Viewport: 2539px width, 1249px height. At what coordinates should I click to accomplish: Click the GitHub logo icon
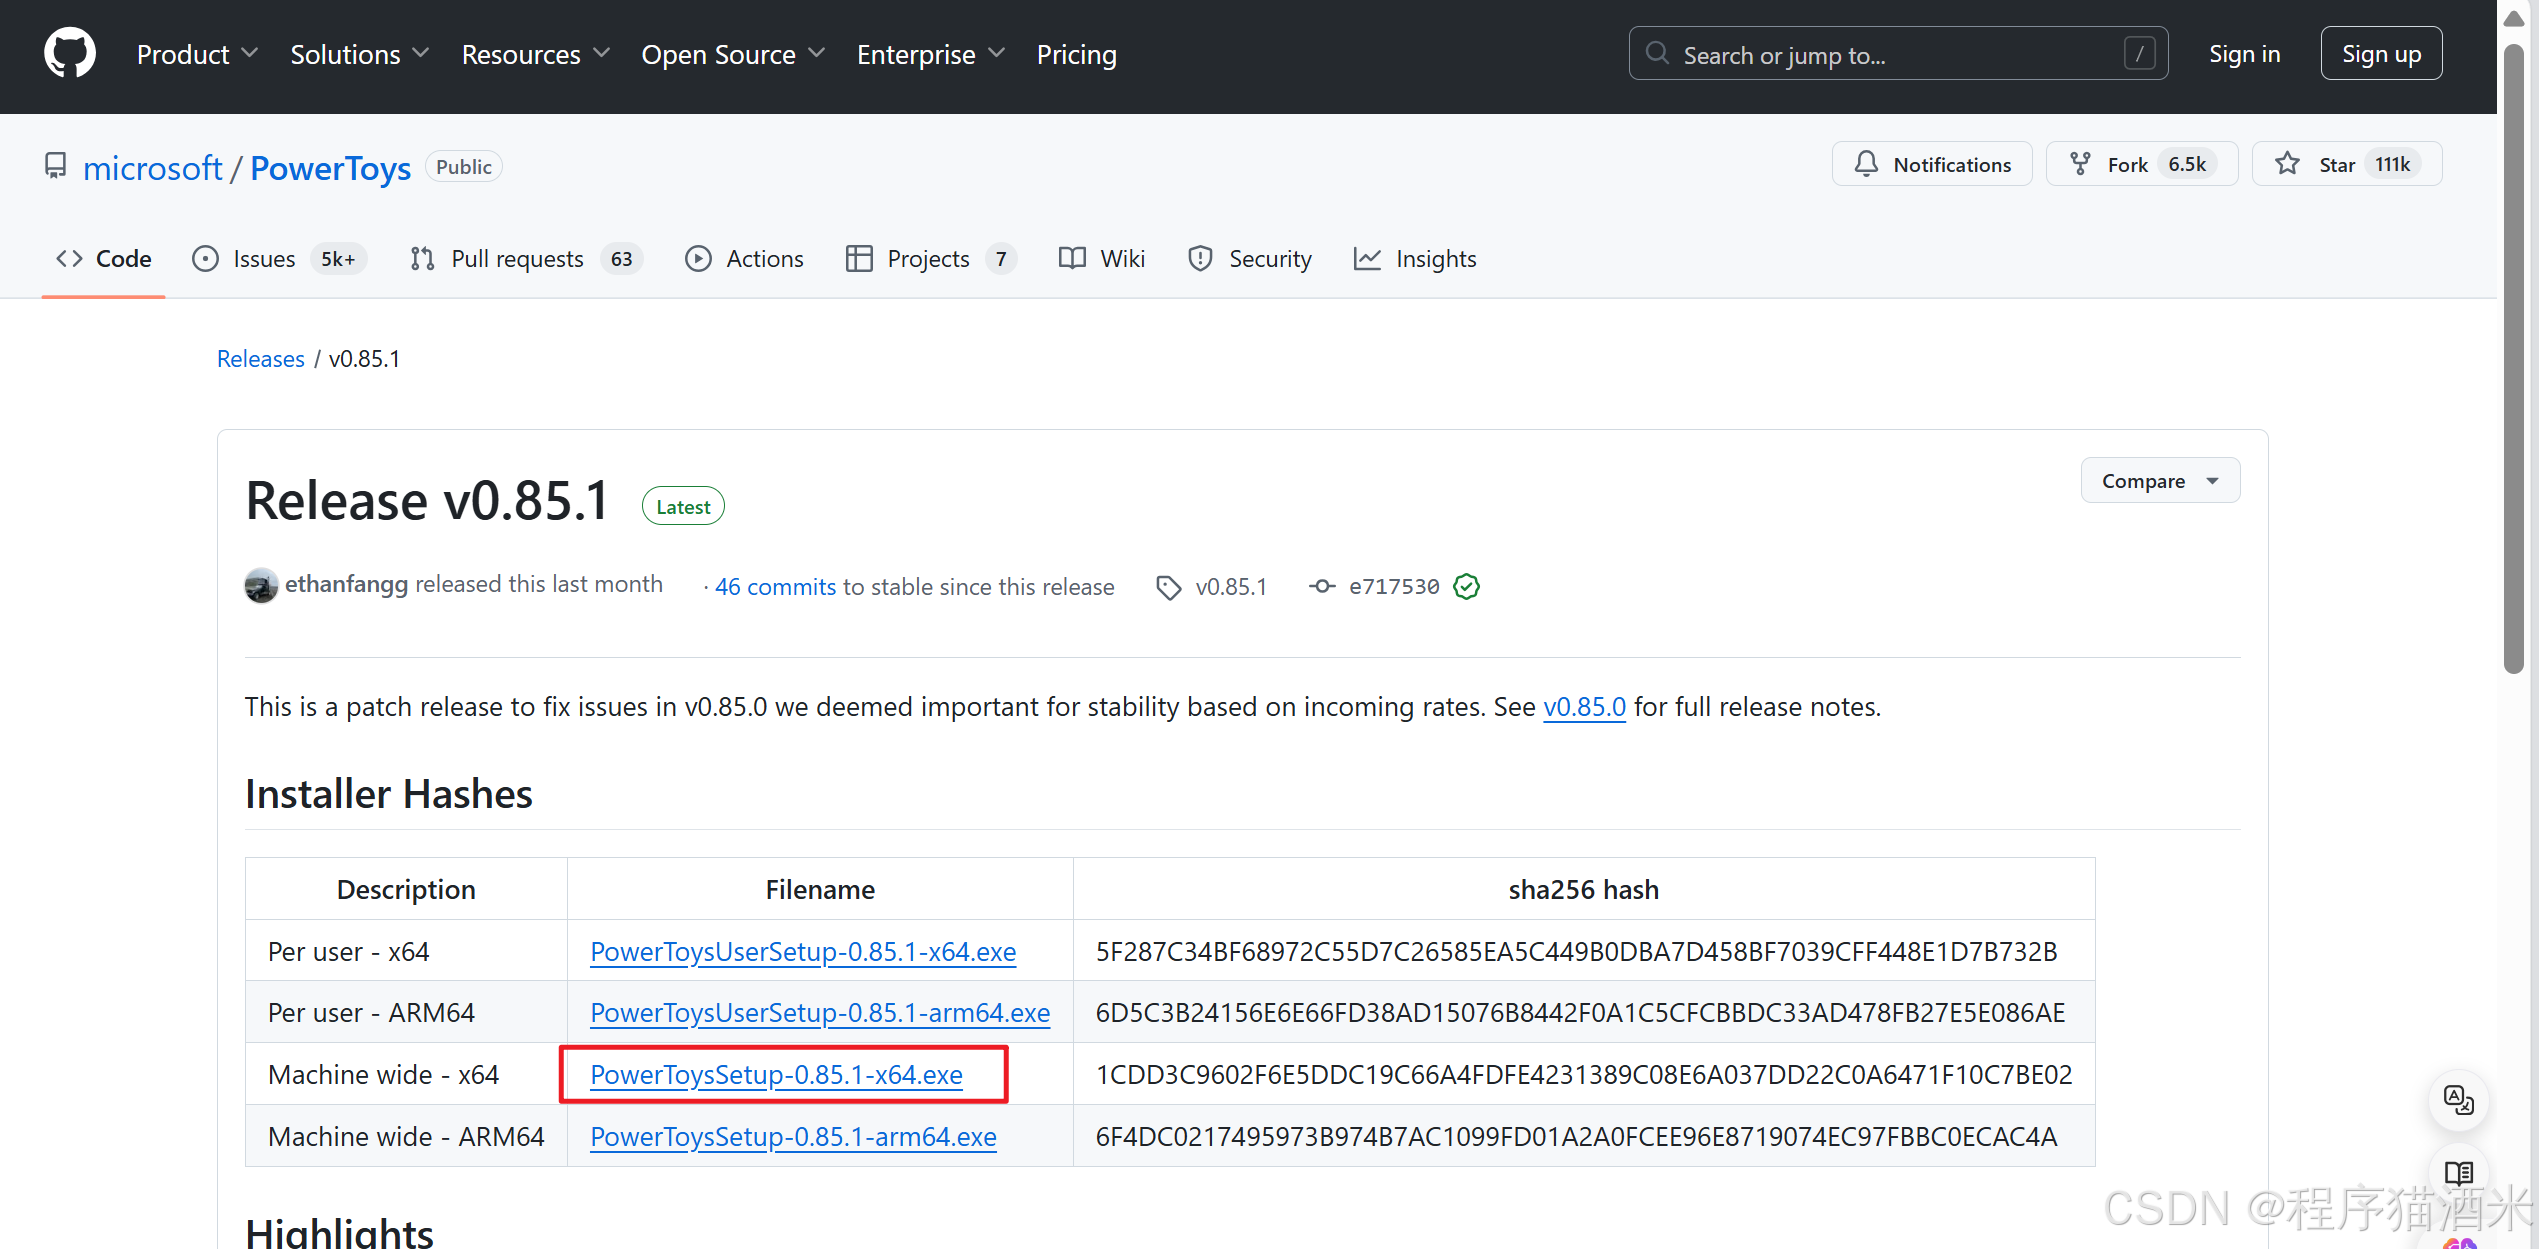[x=69, y=54]
